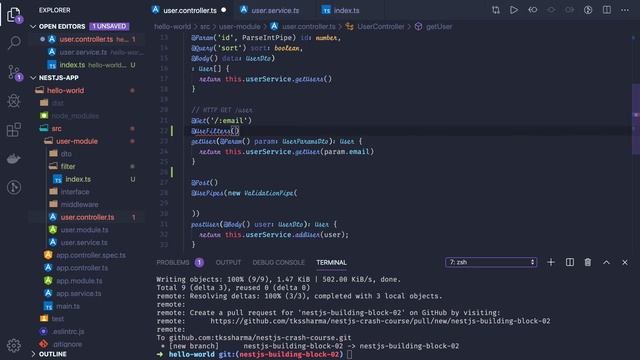This screenshot has height=360, width=640.
Task: Expand the dto folder
Action: 66,154
